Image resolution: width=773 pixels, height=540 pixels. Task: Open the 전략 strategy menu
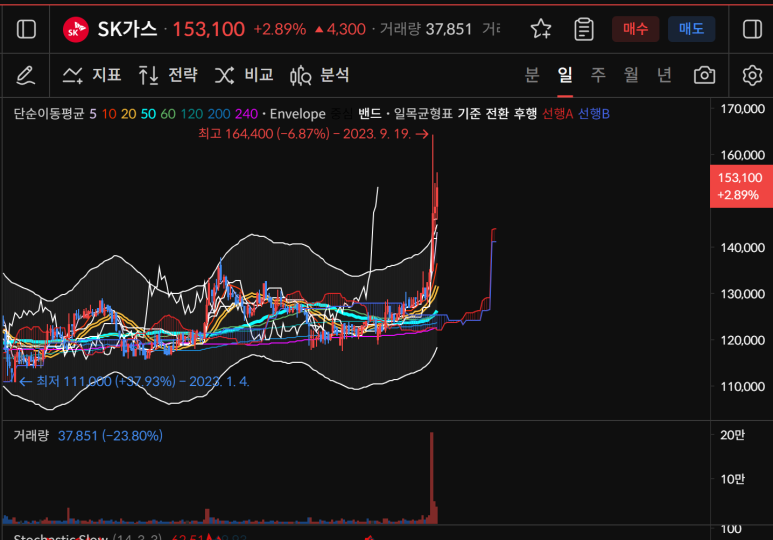[x=168, y=75]
